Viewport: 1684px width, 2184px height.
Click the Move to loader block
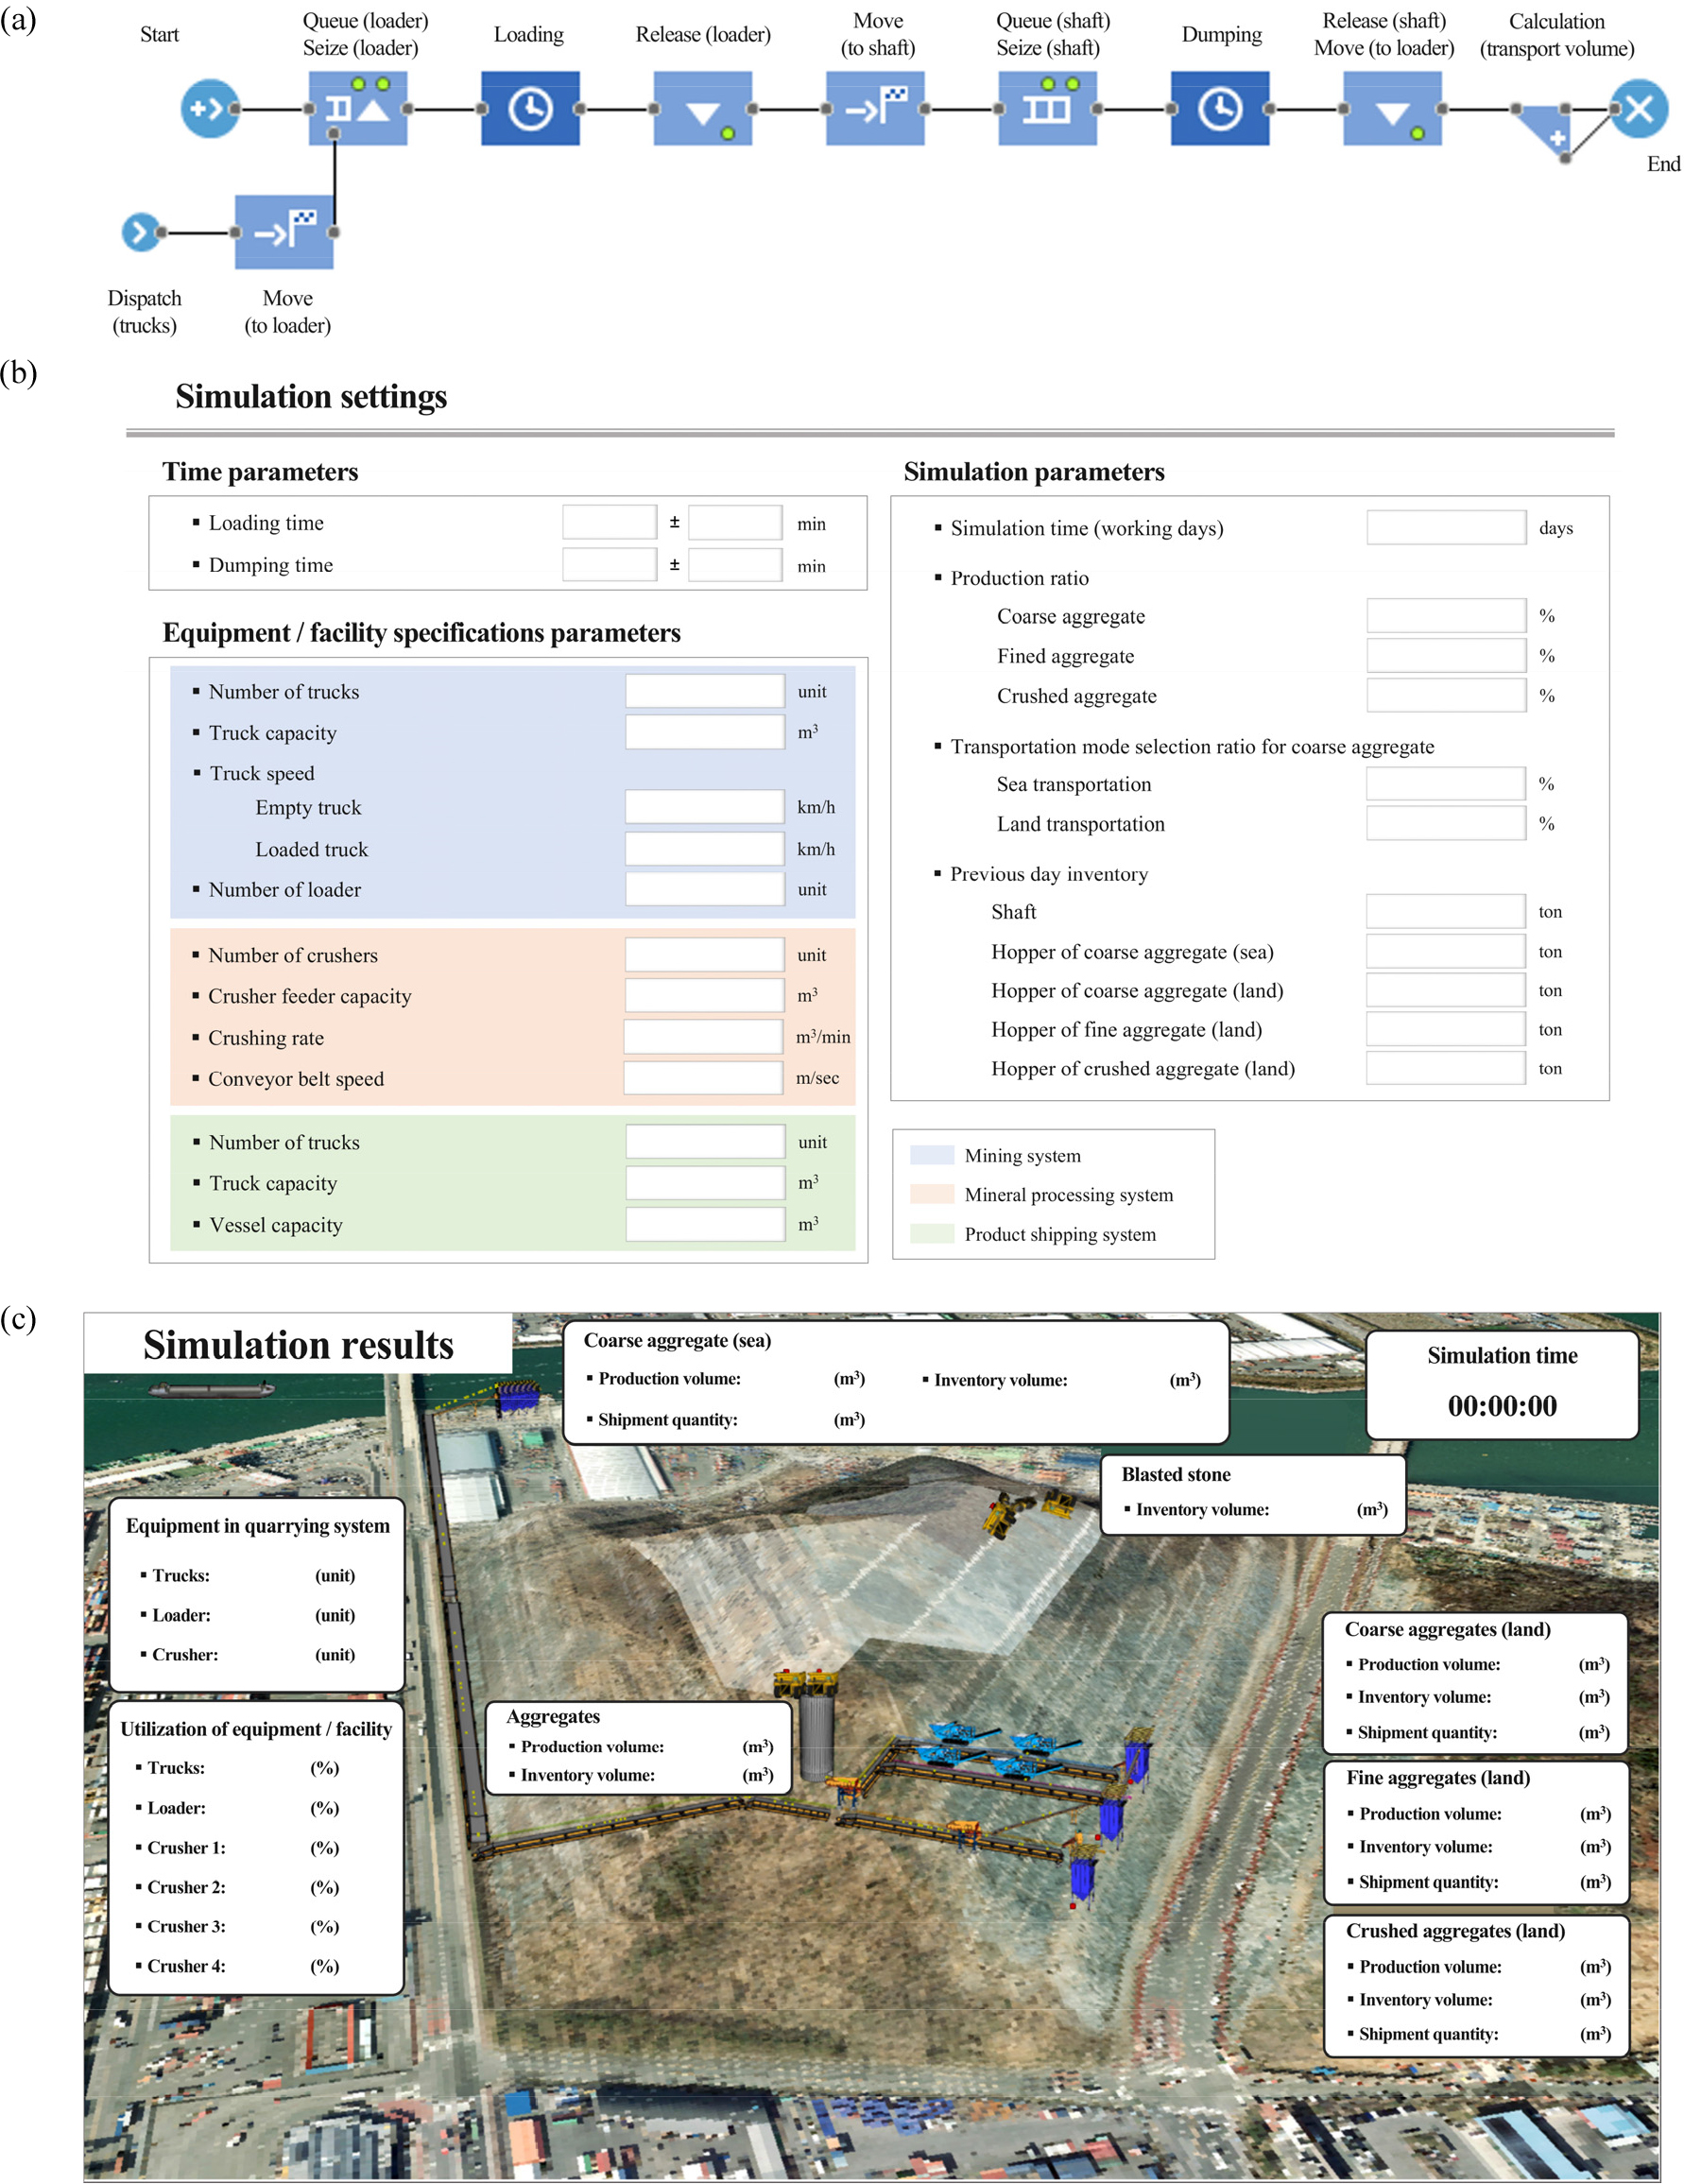(x=284, y=232)
